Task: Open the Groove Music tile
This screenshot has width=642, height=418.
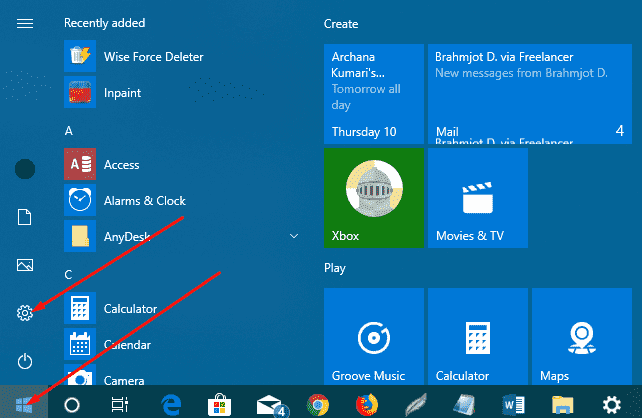Action: pyautogui.click(x=374, y=337)
